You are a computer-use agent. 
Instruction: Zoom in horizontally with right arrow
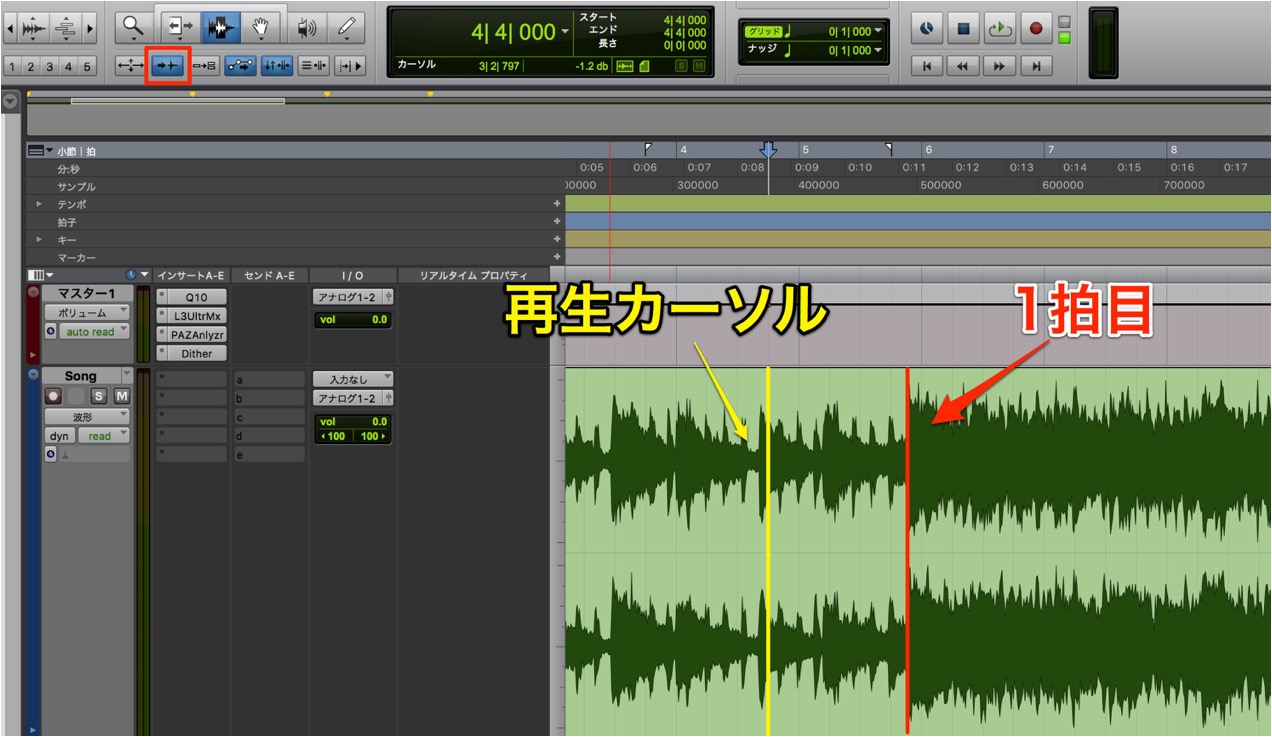(x=91, y=28)
